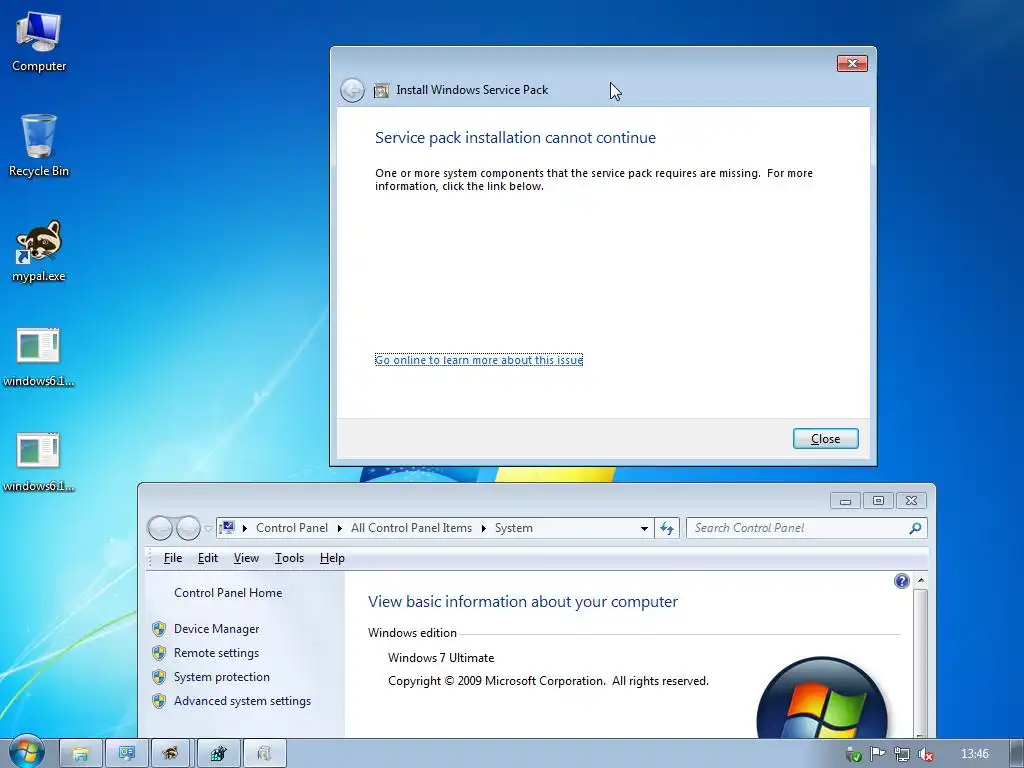Open Device Manager link
1024x768 pixels.
tap(216, 629)
